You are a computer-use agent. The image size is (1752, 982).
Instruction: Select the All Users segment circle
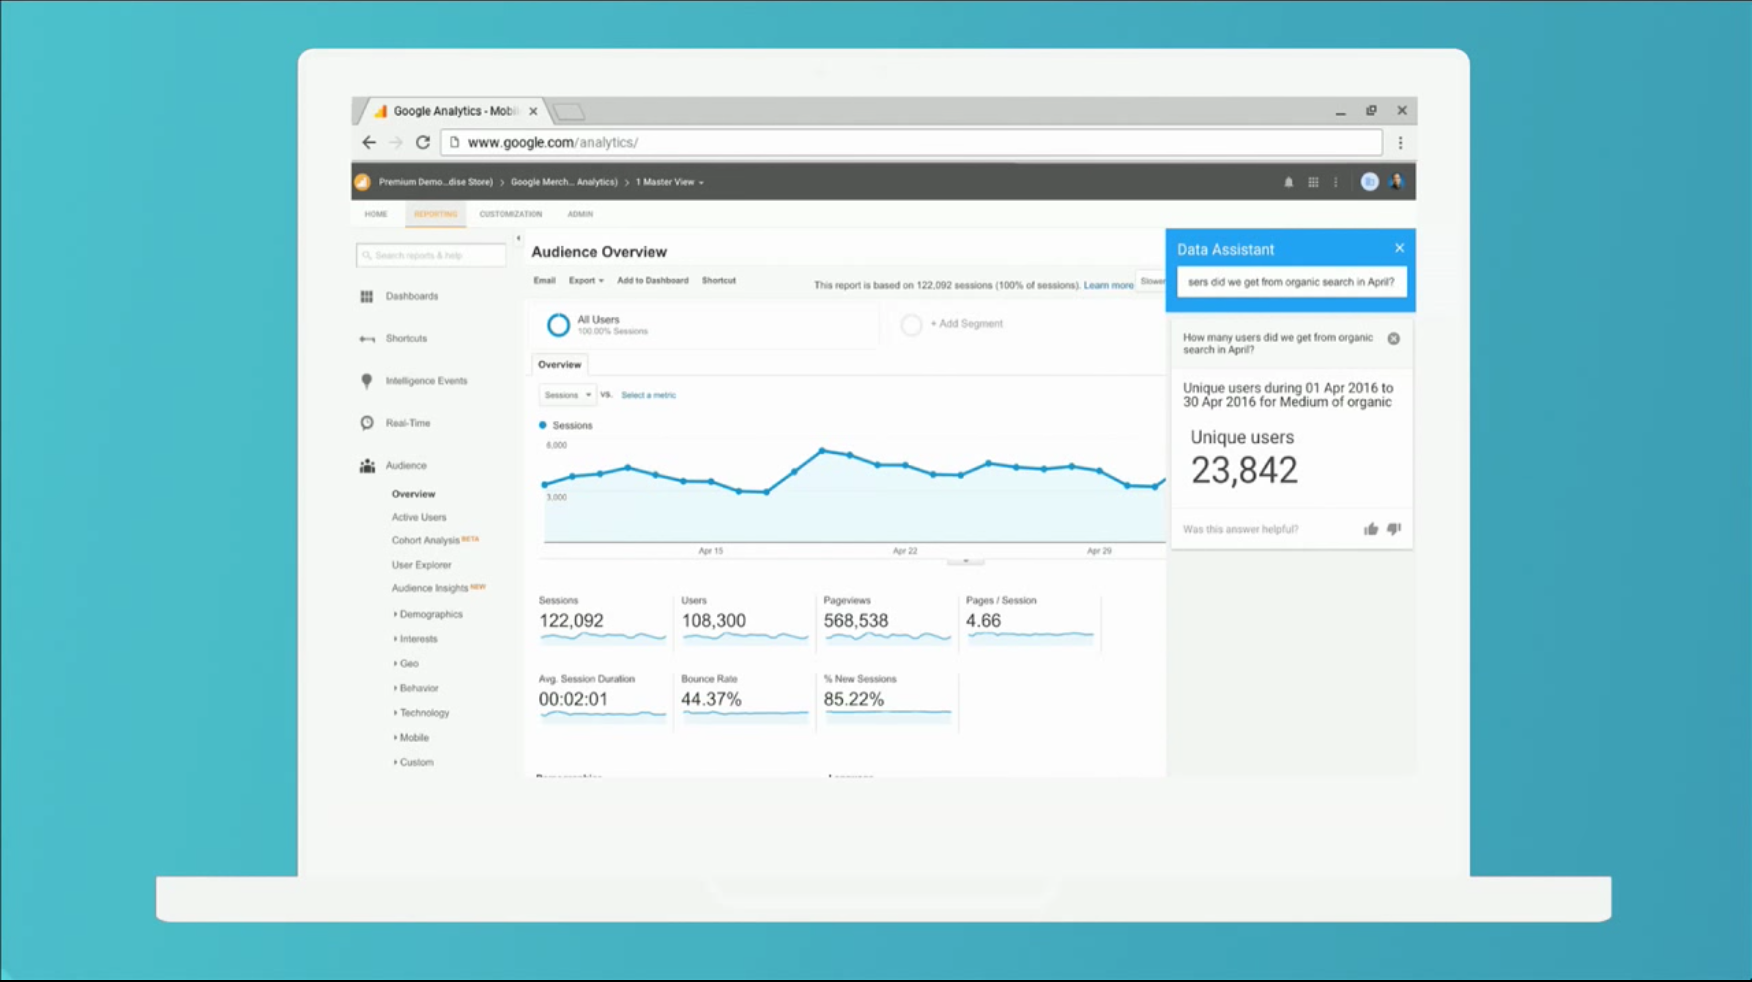[558, 325]
